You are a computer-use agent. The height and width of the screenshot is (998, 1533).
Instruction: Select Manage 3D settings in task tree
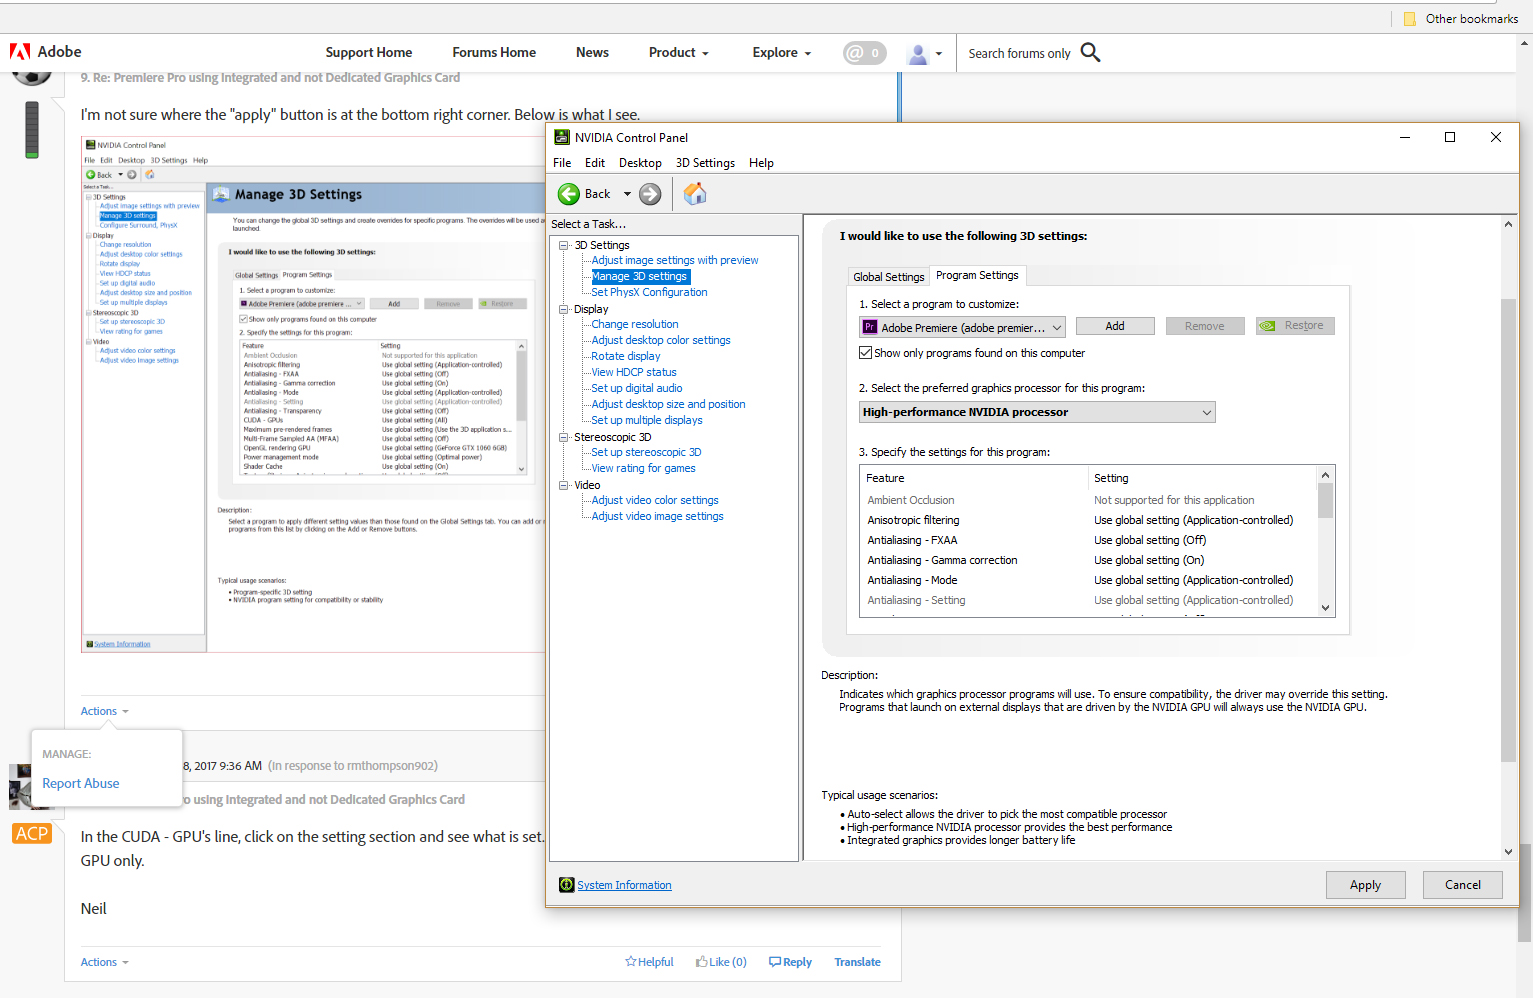click(640, 276)
